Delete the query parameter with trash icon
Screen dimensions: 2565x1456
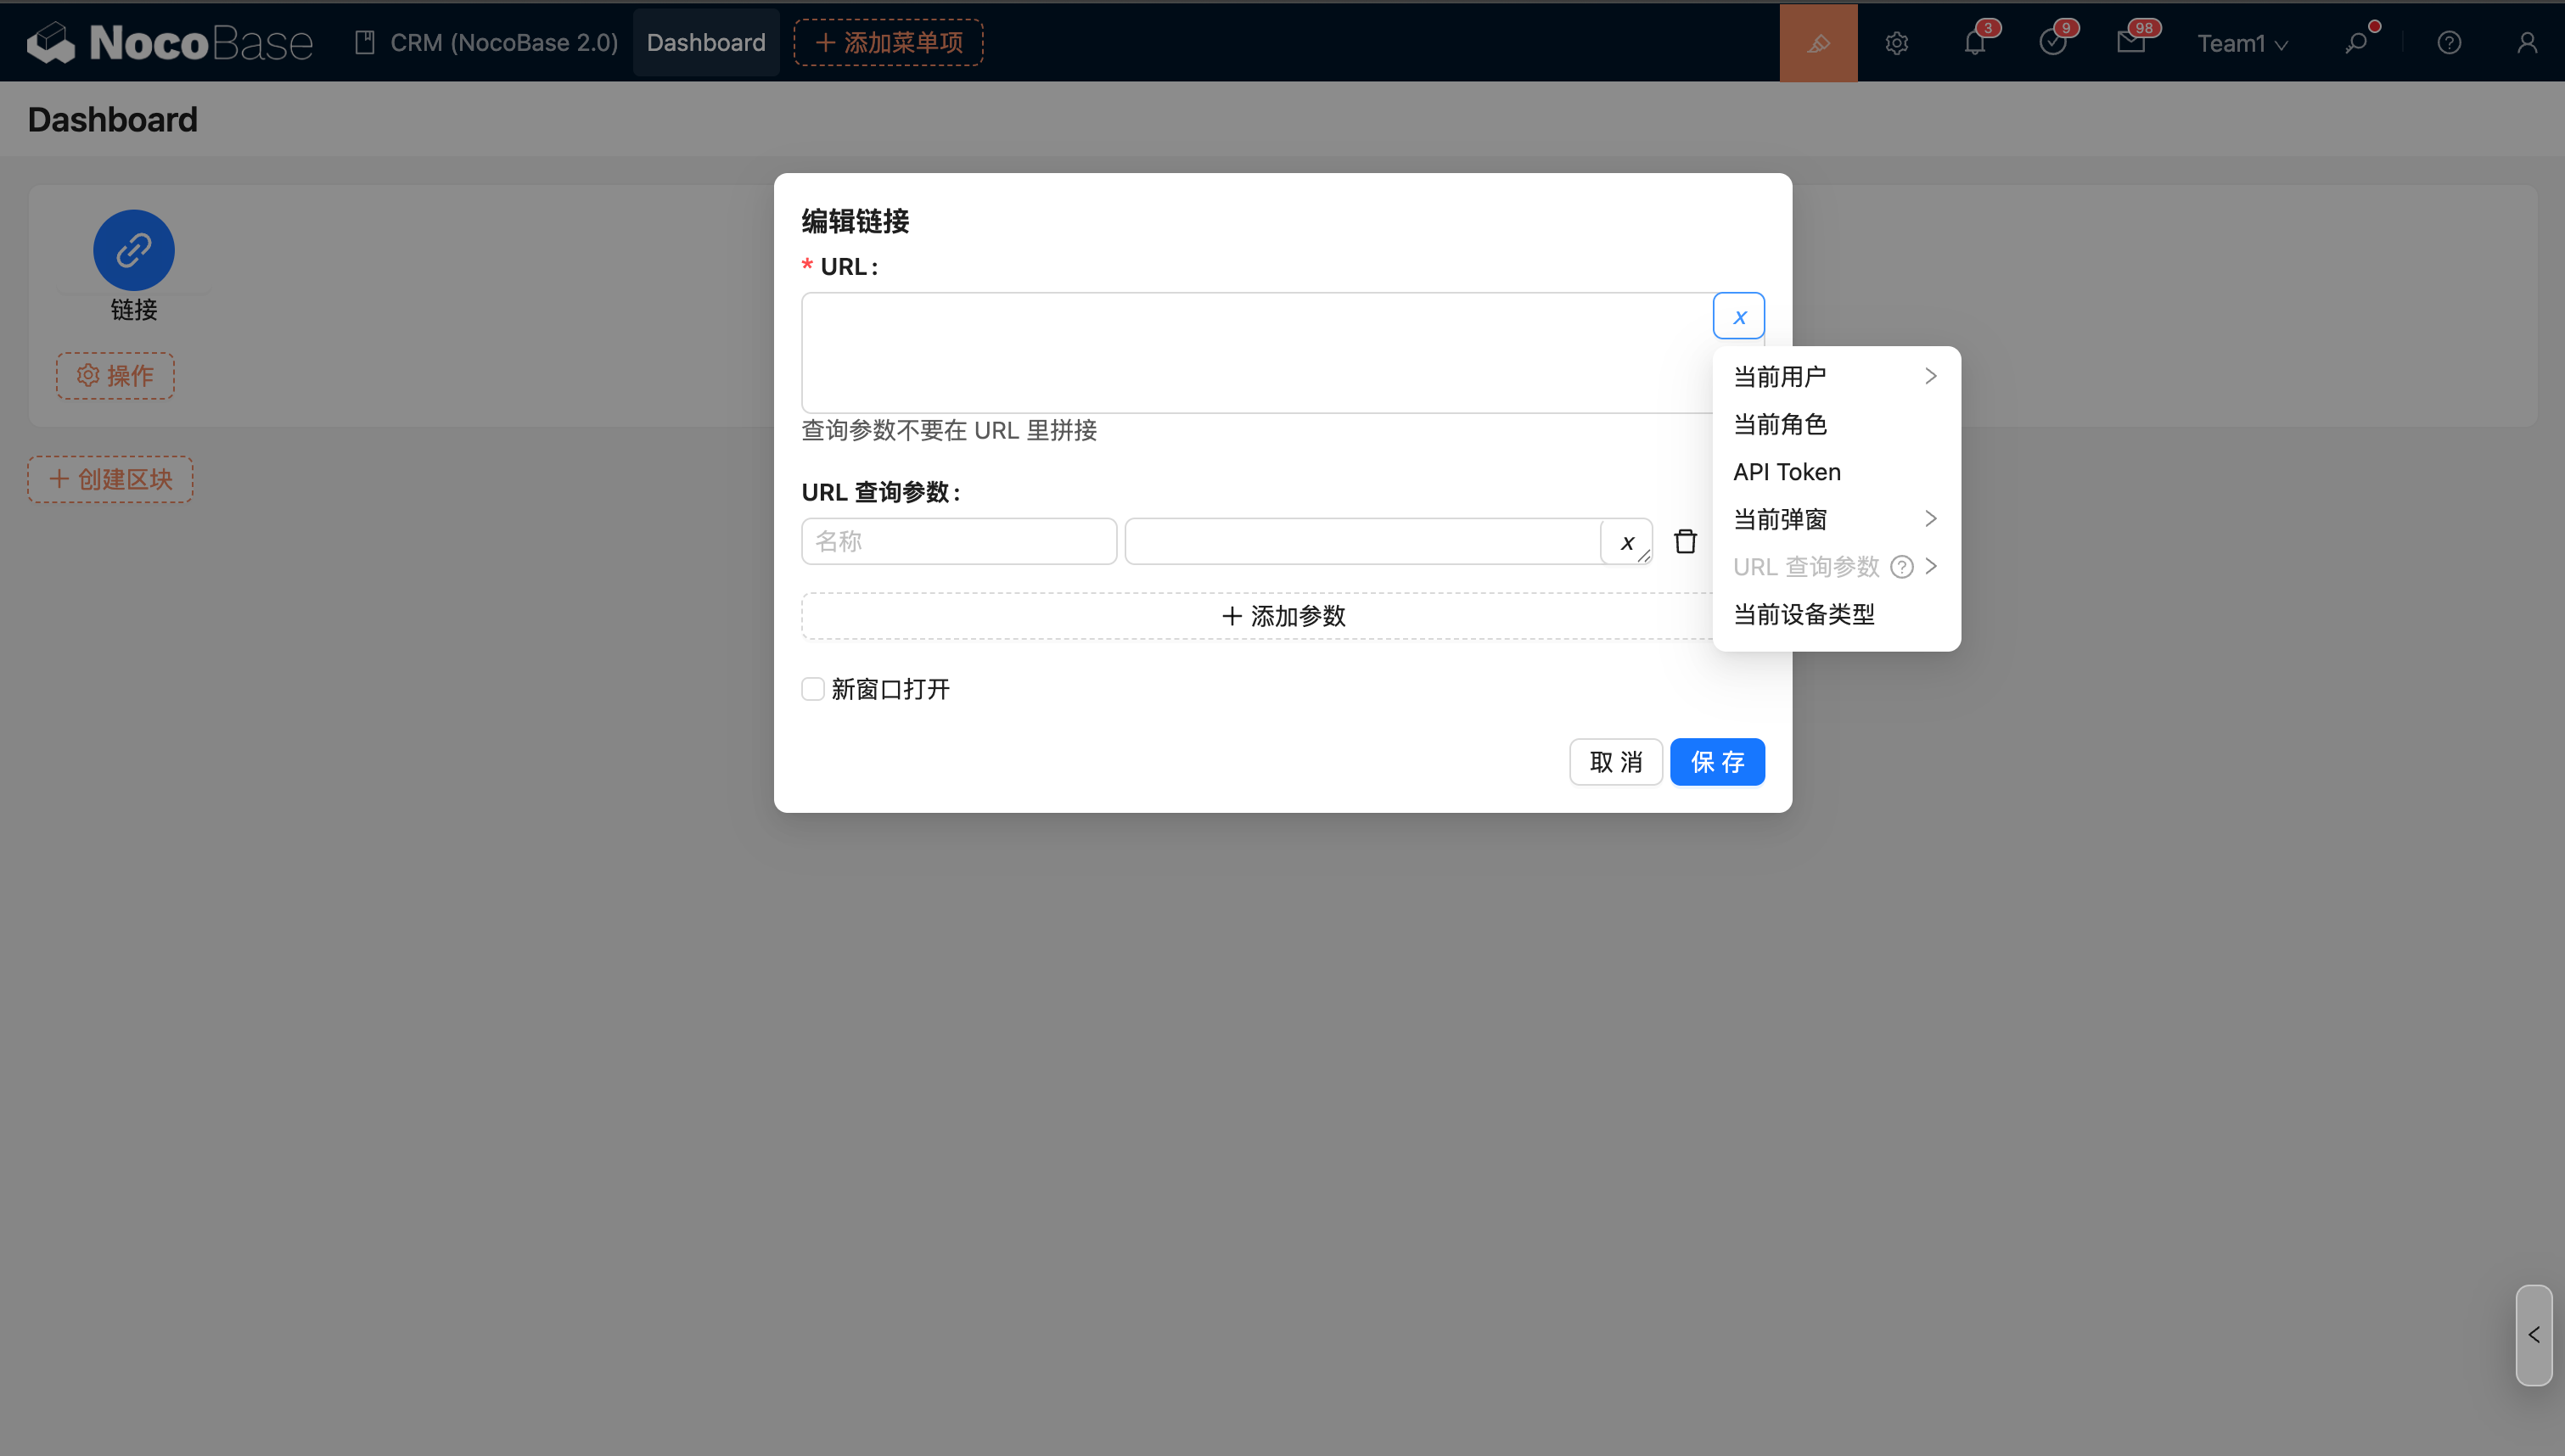tap(1685, 541)
